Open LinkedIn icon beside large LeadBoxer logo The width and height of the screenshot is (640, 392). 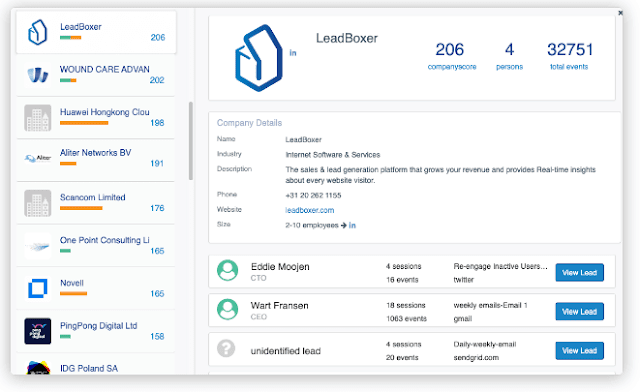click(293, 53)
